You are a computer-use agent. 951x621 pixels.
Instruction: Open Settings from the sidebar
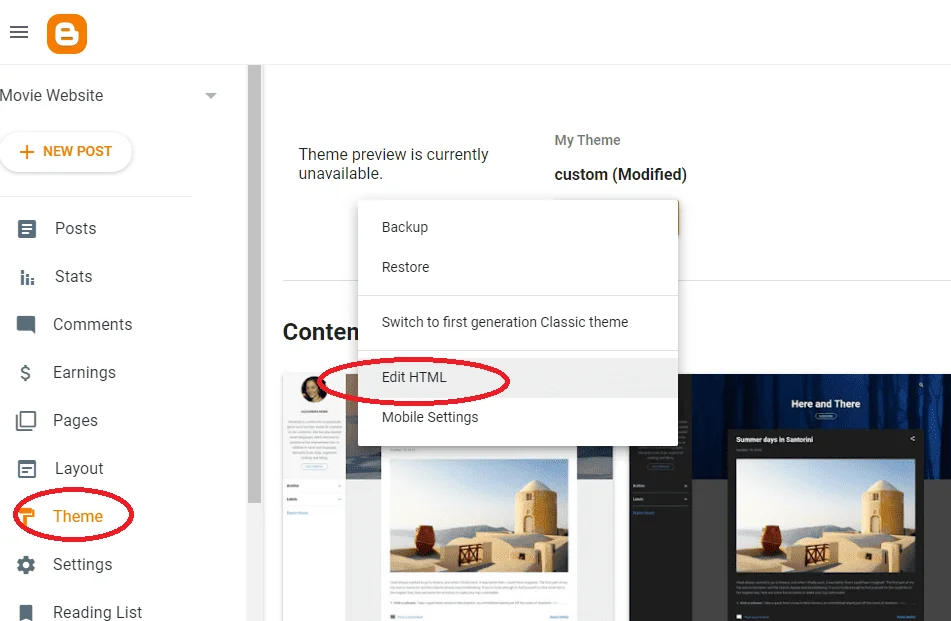pyautogui.click(x=82, y=564)
